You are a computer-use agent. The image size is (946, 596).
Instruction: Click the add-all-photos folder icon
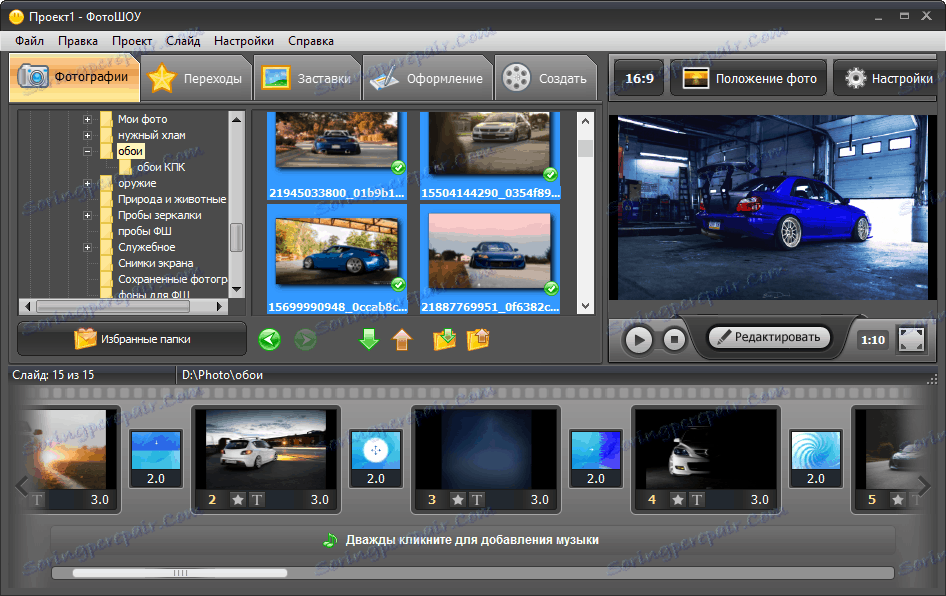(x=444, y=340)
